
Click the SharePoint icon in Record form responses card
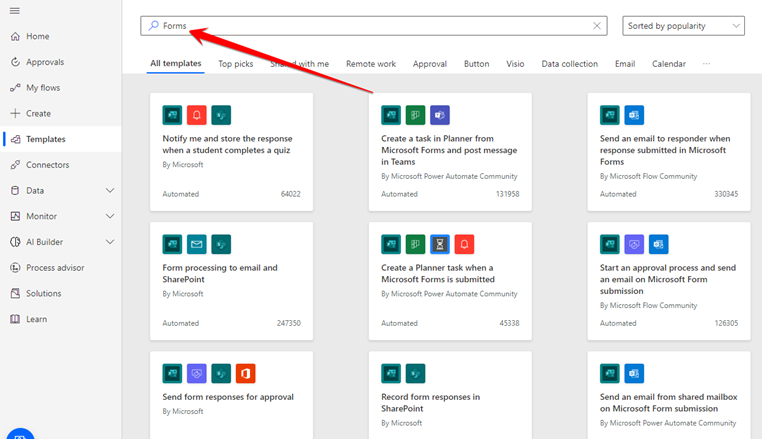(416, 374)
